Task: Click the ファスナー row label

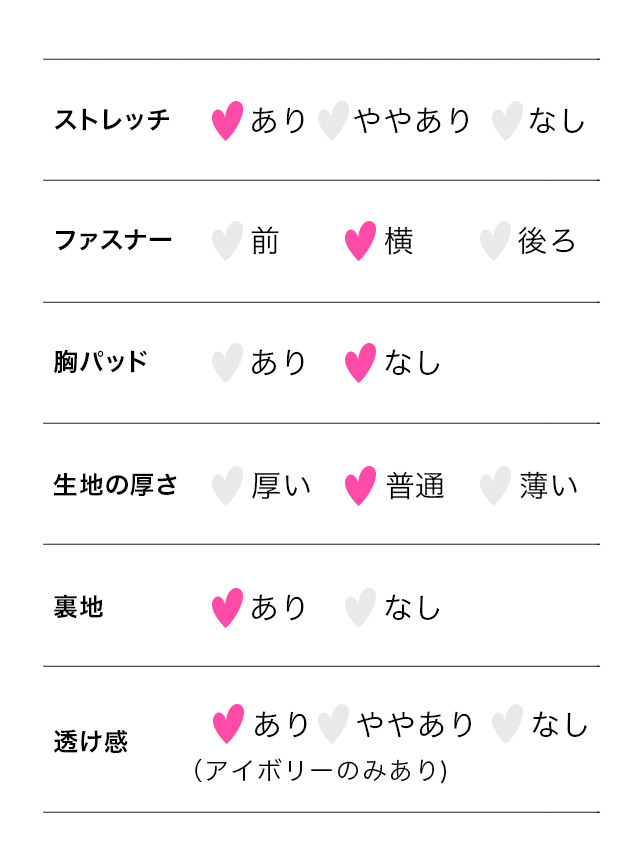Action: (x=112, y=241)
